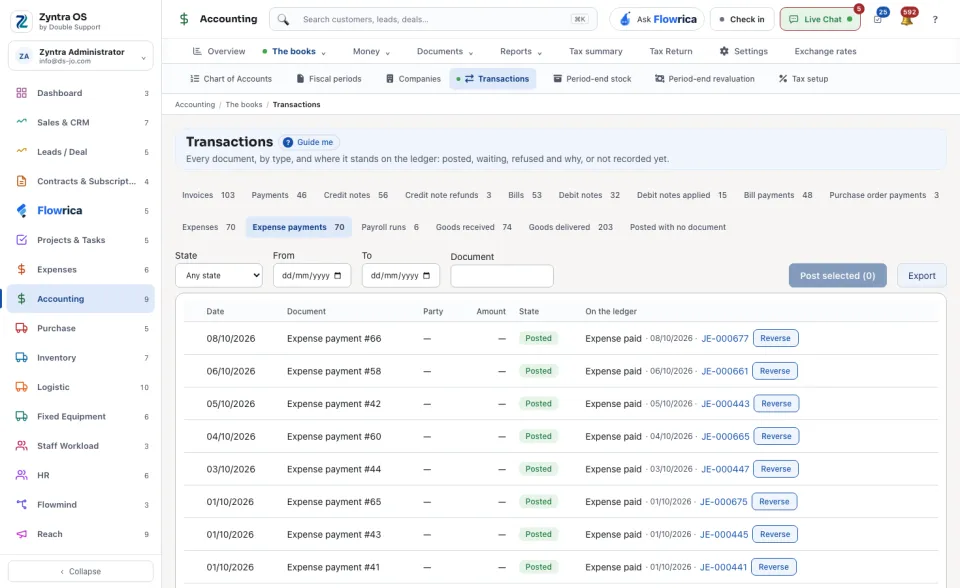Open the State filter dropdown
Screen dimensions: 960x588
(x=219, y=276)
